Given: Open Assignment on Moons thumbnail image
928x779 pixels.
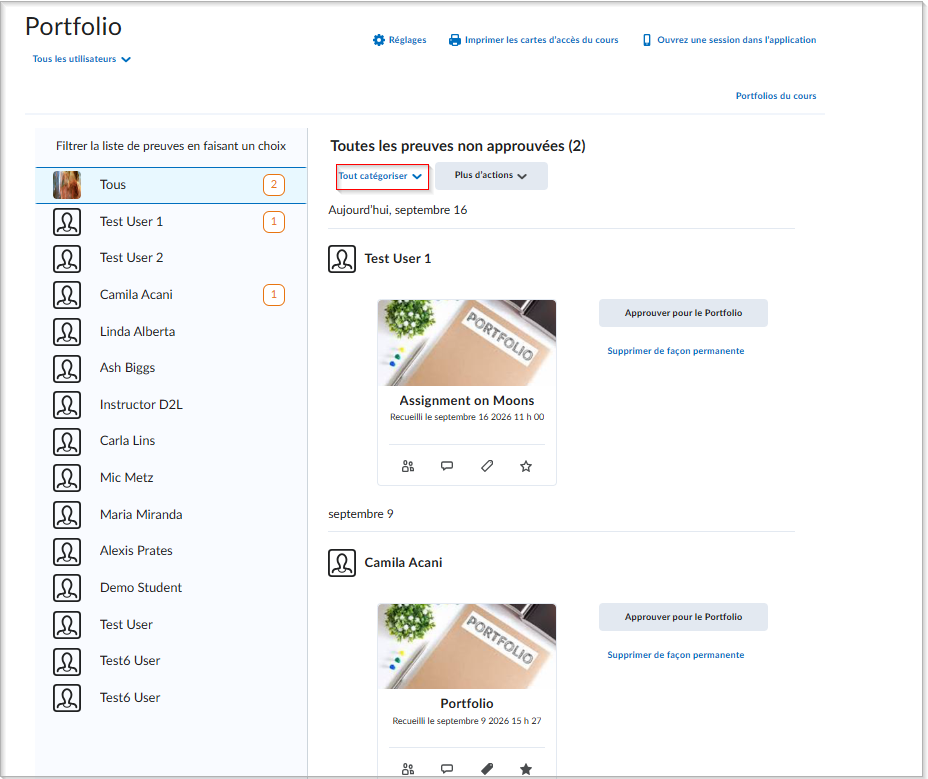Looking at the screenshot, I should 466,343.
